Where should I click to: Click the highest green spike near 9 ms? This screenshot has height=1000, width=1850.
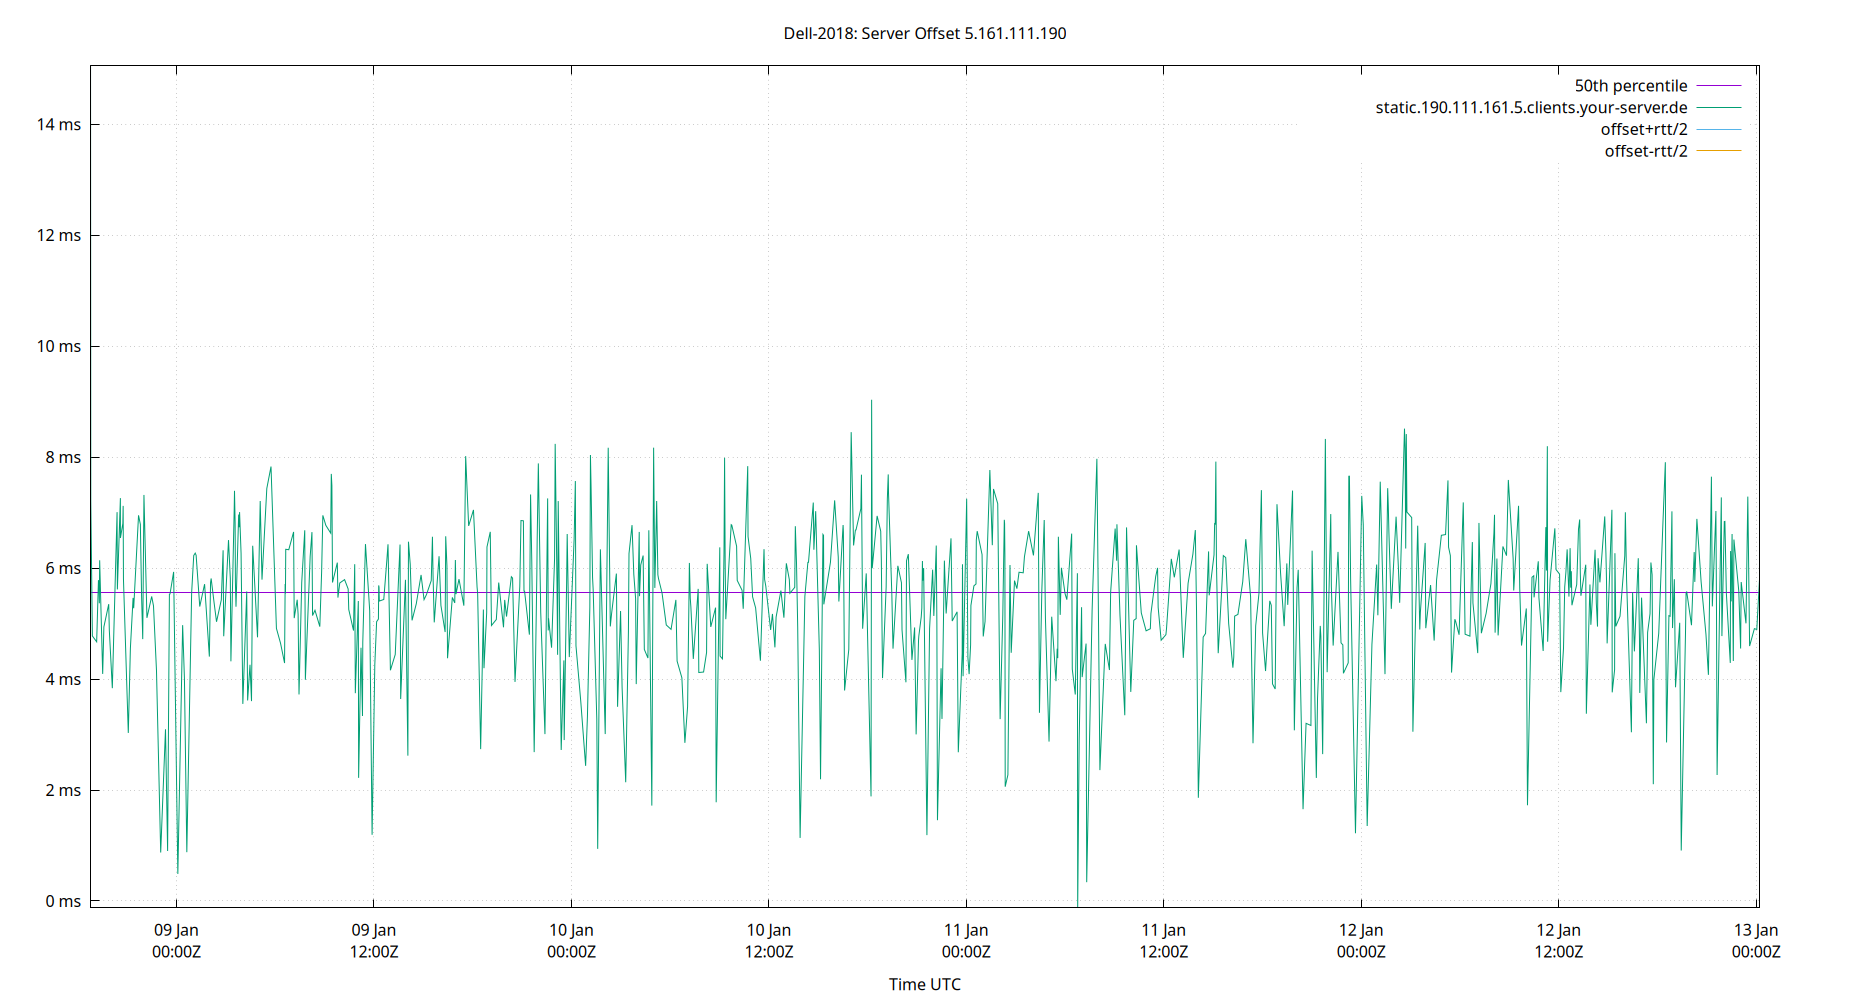coord(870,400)
